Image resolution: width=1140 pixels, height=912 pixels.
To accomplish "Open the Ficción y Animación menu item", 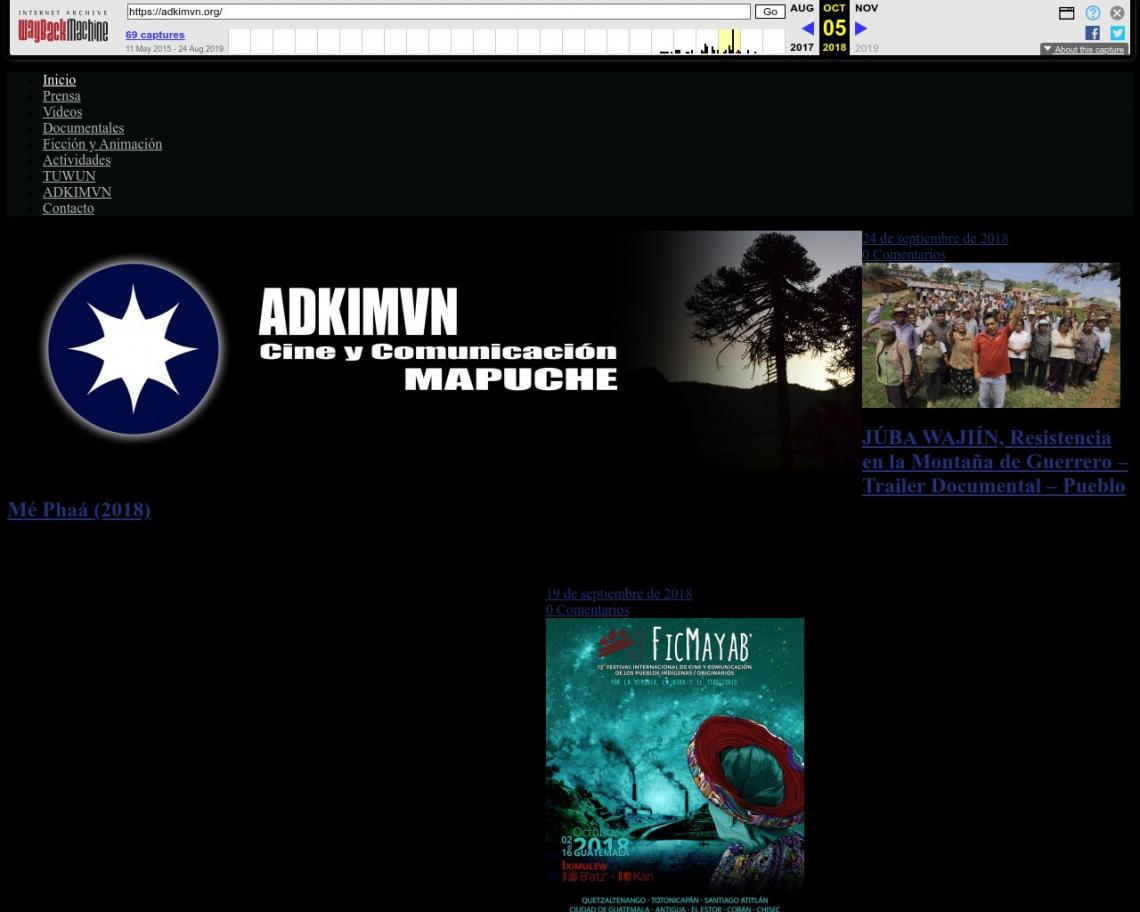I will click(103, 144).
